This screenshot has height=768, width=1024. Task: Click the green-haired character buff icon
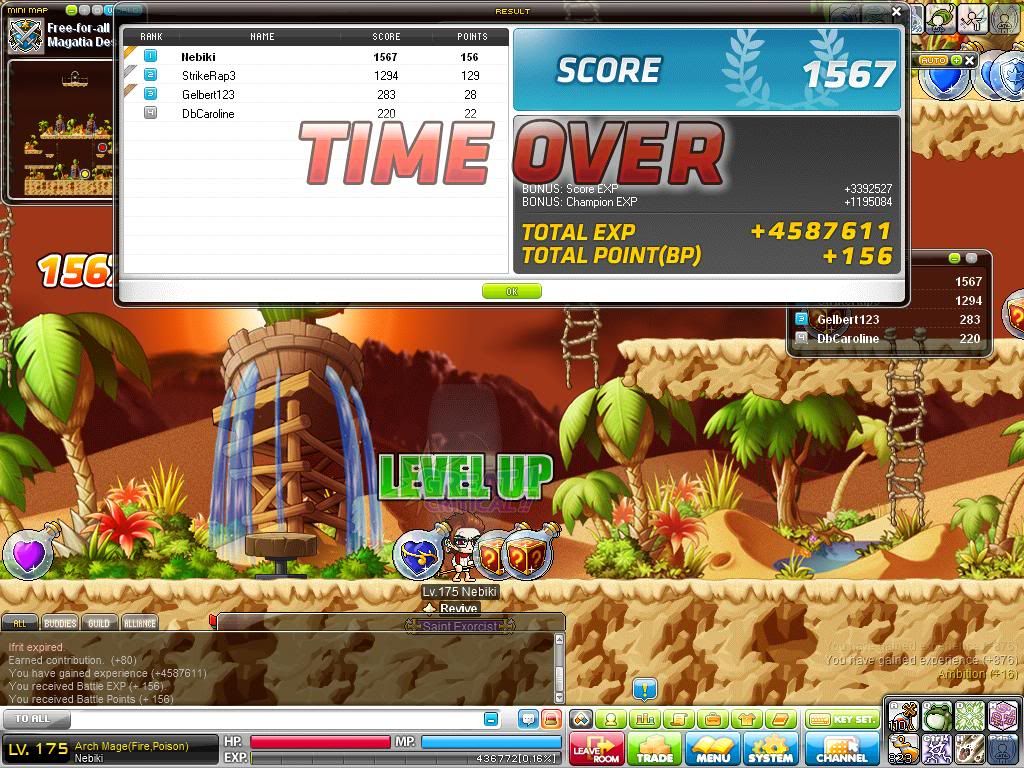pyautogui.click(x=939, y=19)
